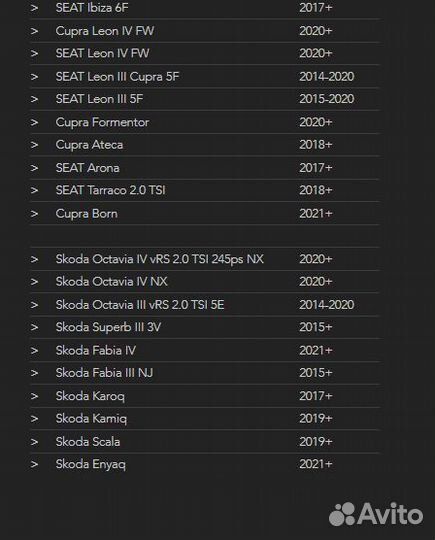Click the chevron beside Skoda Fabia III NJ
The image size is (435, 540).
pos(34,373)
